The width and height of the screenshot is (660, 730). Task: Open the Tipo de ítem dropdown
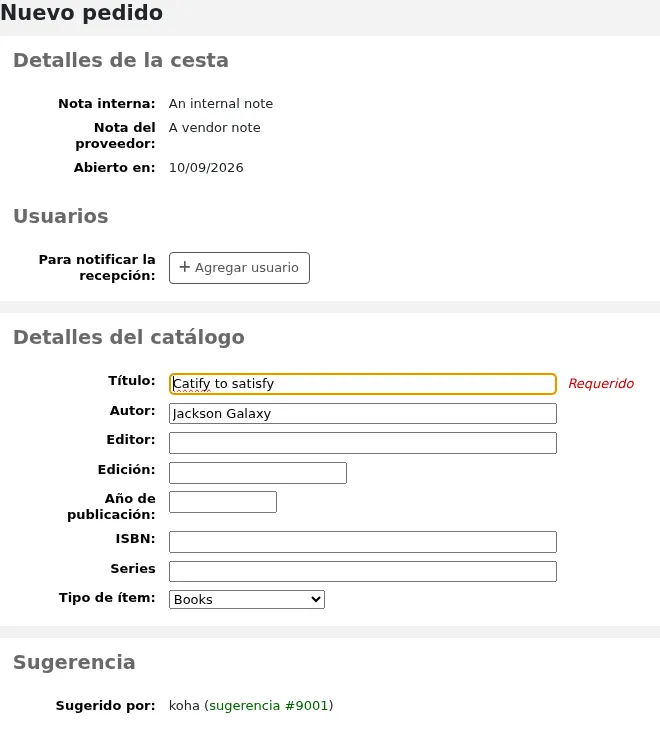(x=247, y=600)
